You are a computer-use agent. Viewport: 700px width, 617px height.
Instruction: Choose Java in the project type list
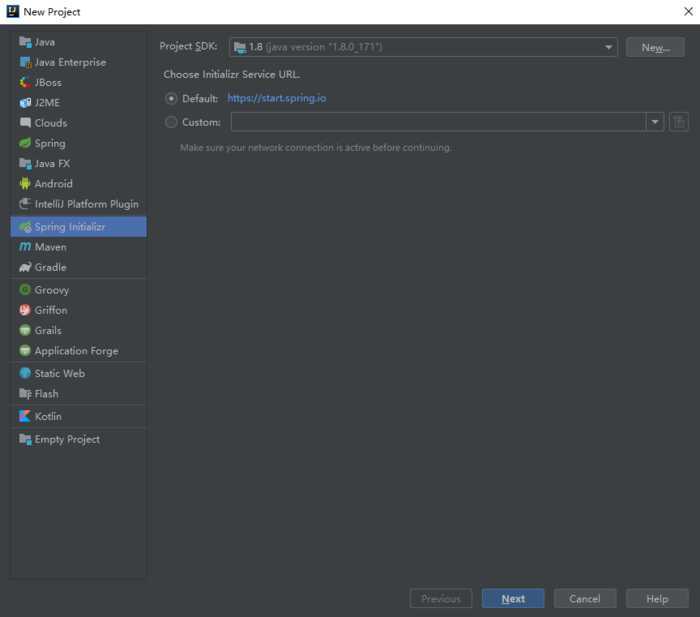point(78,42)
